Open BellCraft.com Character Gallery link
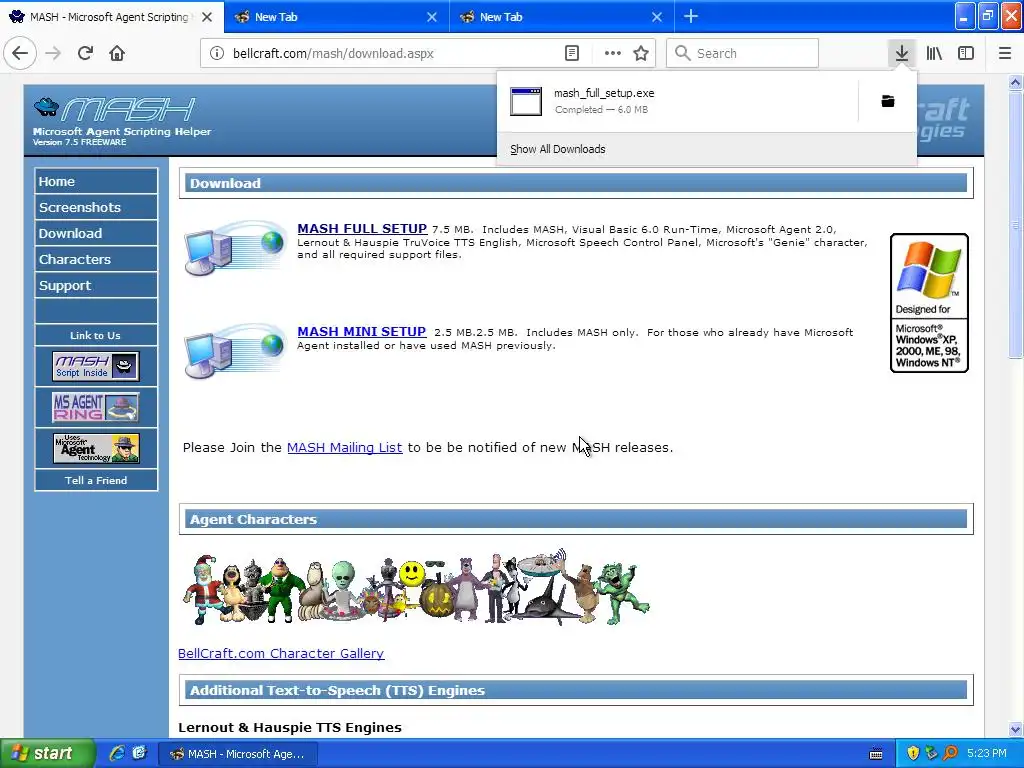Viewport: 1024px width, 768px height. point(281,653)
